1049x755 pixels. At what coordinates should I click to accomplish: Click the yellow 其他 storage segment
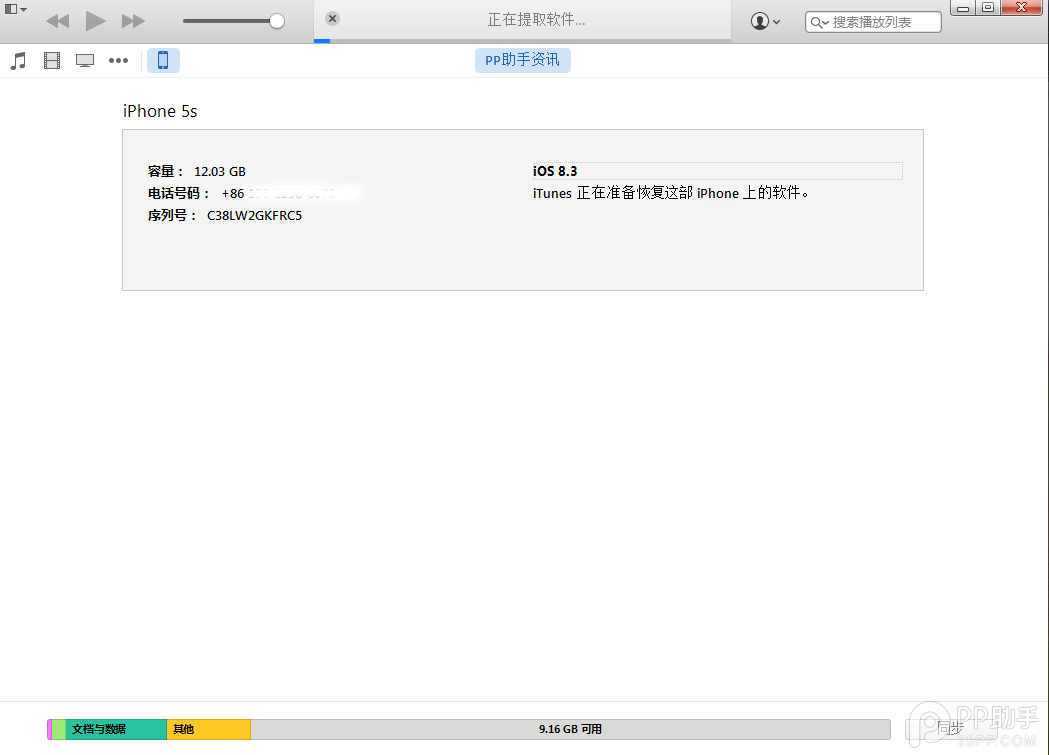pyautogui.click(x=210, y=729)
